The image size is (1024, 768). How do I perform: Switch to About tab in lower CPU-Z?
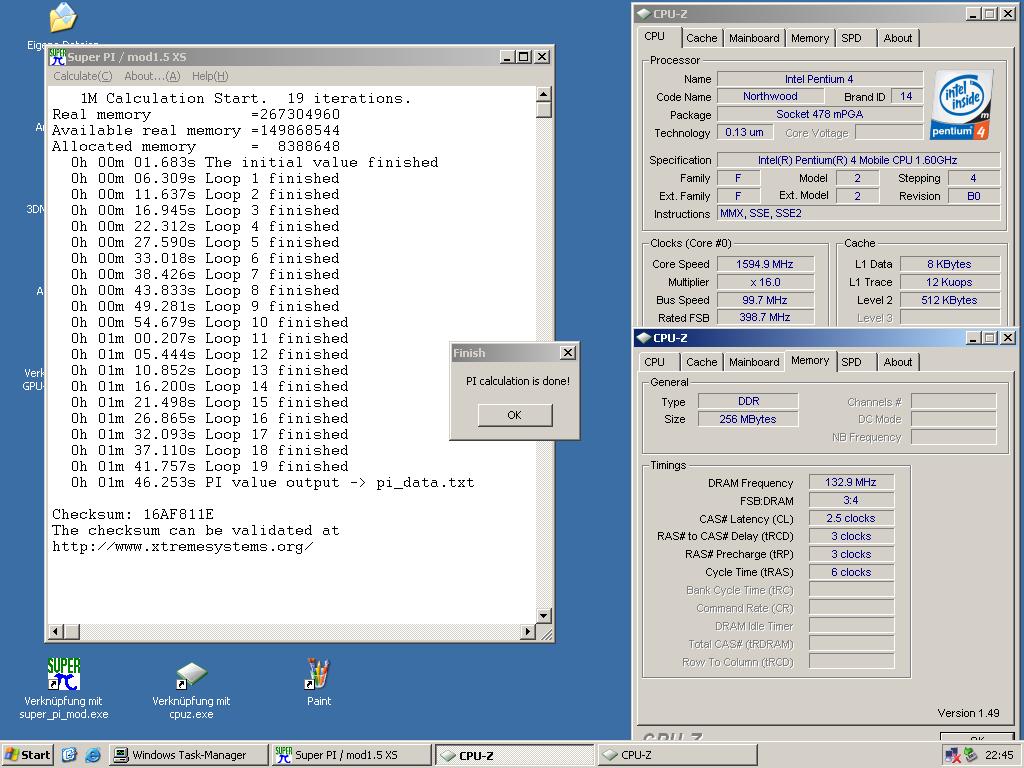coord(897,362)
